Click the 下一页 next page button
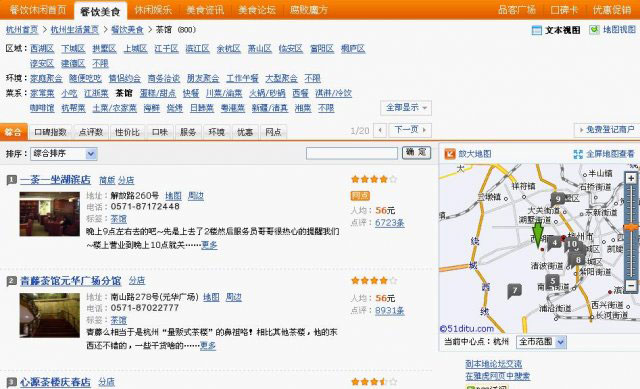 (410, 130)
